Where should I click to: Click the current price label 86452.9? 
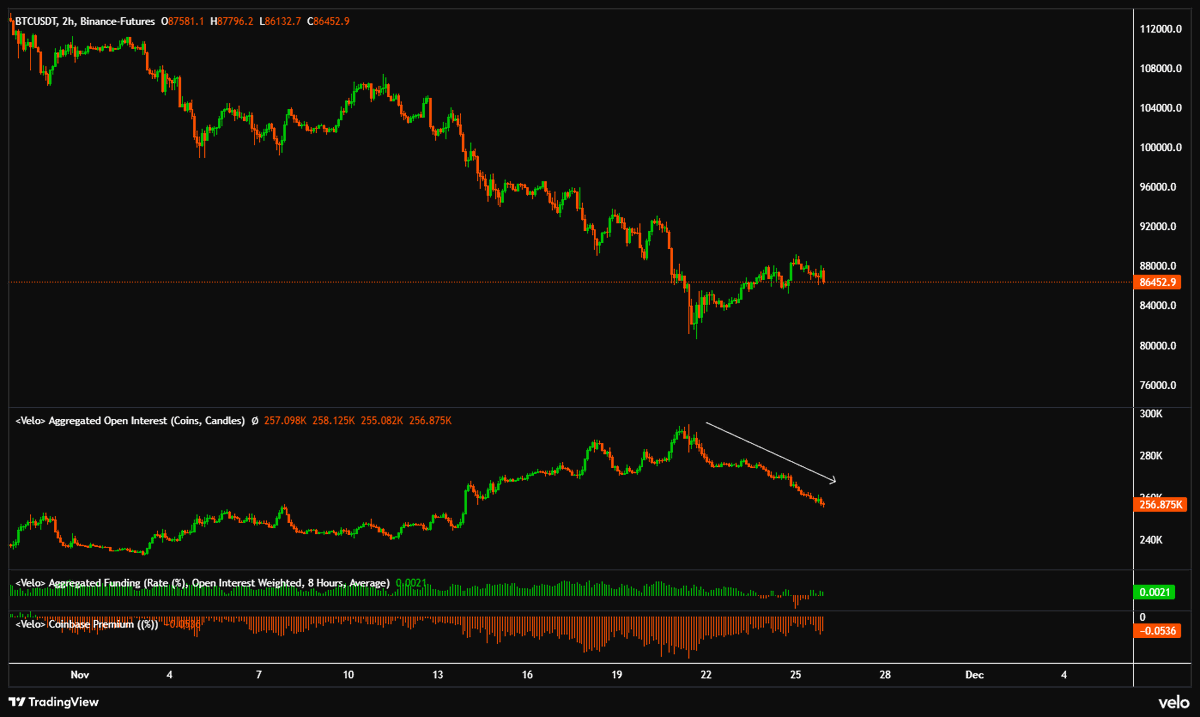pyautogui.click(x=1159, y=282)
